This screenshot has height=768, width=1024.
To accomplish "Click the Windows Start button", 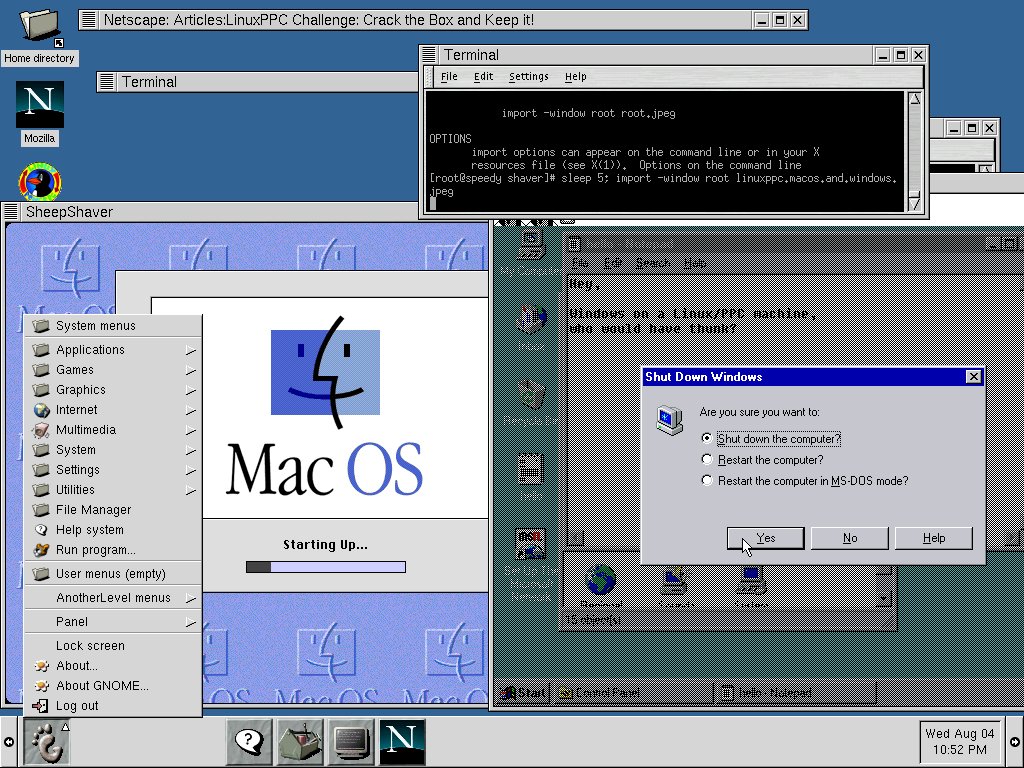I will coord(522,693).
